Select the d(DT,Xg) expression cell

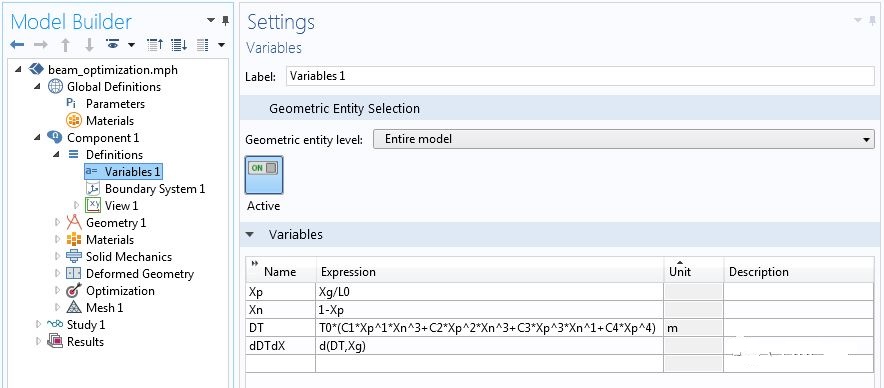click(x=489, y=346)
